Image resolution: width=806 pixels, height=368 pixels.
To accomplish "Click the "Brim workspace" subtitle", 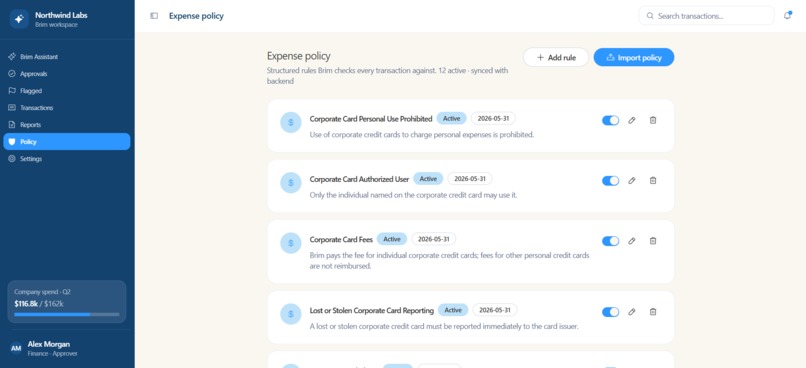I will click(57, 25).
